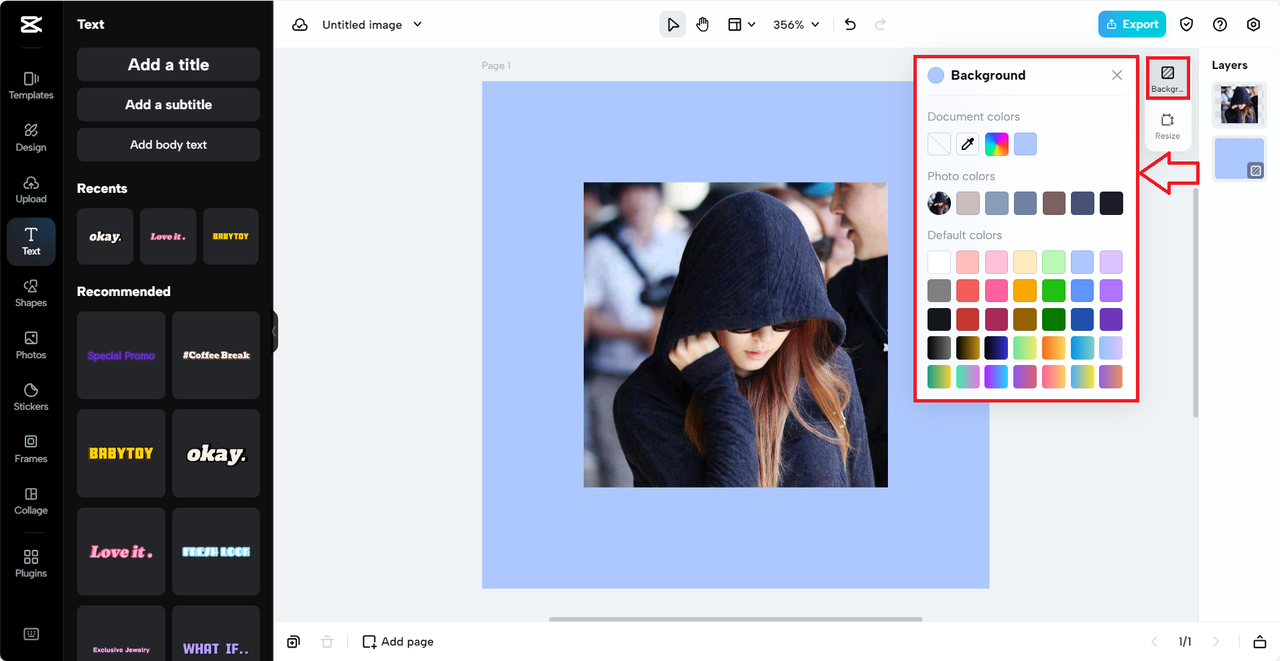This screenshot has height=661, width=1280.
Task: Select the photo layer thumbnail
Action: (x=1240, y=104)
